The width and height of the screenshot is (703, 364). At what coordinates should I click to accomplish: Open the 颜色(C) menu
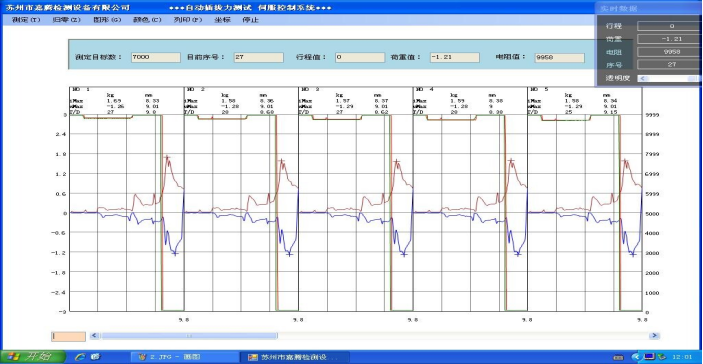point(148,20)
